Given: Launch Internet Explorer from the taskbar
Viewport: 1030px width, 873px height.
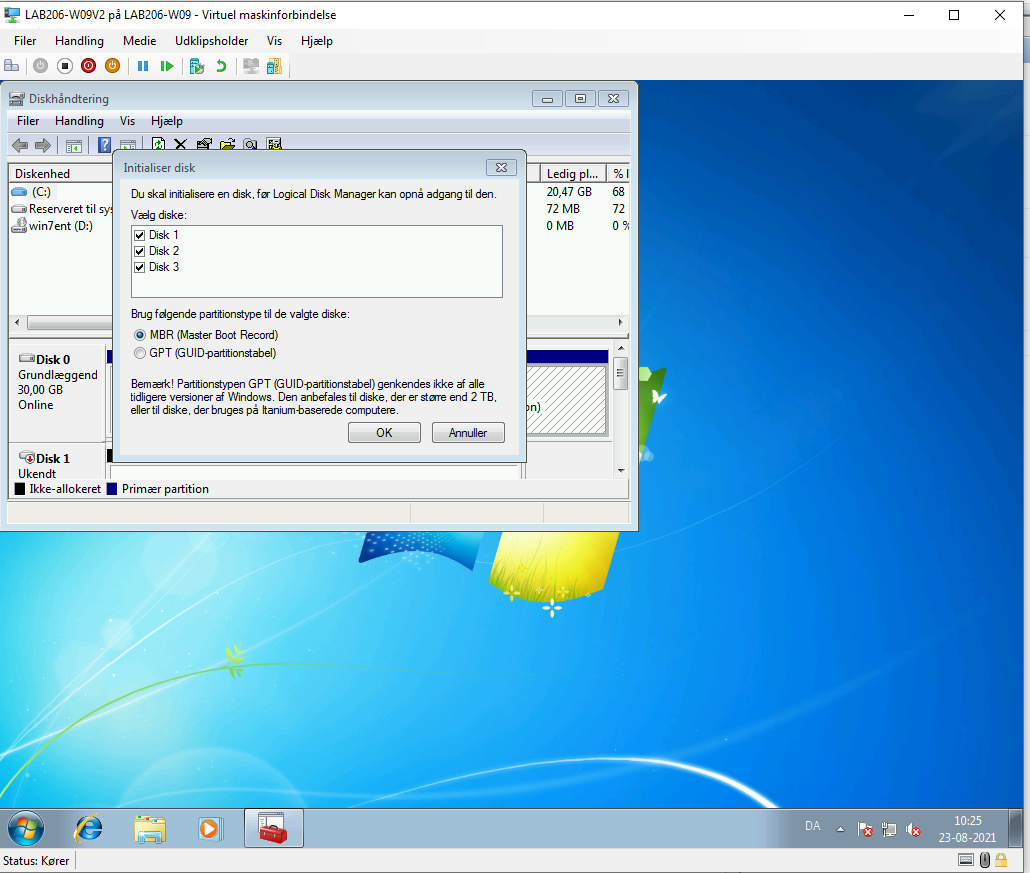Looking at the screenshot, I should (x=89, y=828).
